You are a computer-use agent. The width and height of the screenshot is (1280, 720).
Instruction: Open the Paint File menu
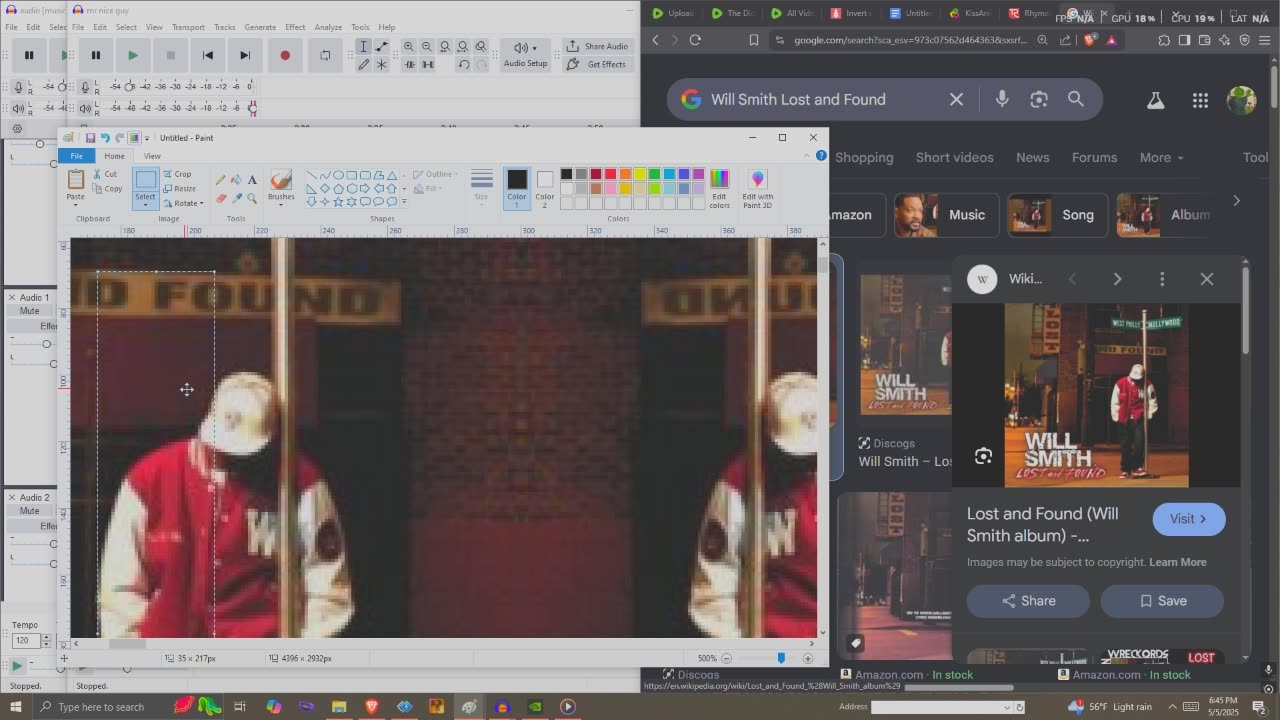76,156
